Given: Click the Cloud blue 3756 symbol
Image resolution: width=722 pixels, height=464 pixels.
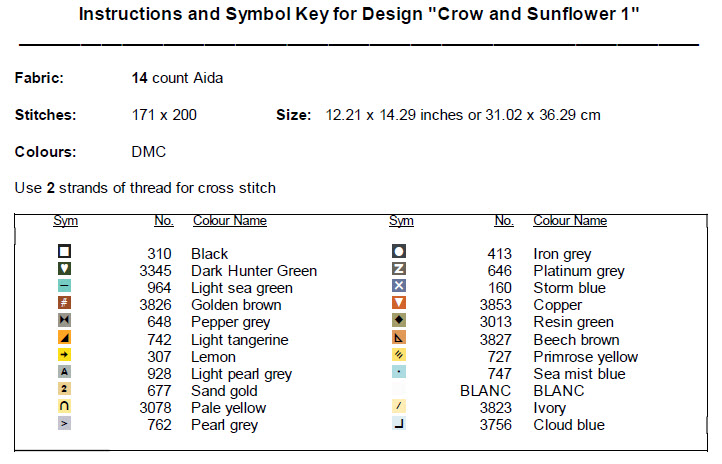Looking at the screenshot, I should click(399, 424).
